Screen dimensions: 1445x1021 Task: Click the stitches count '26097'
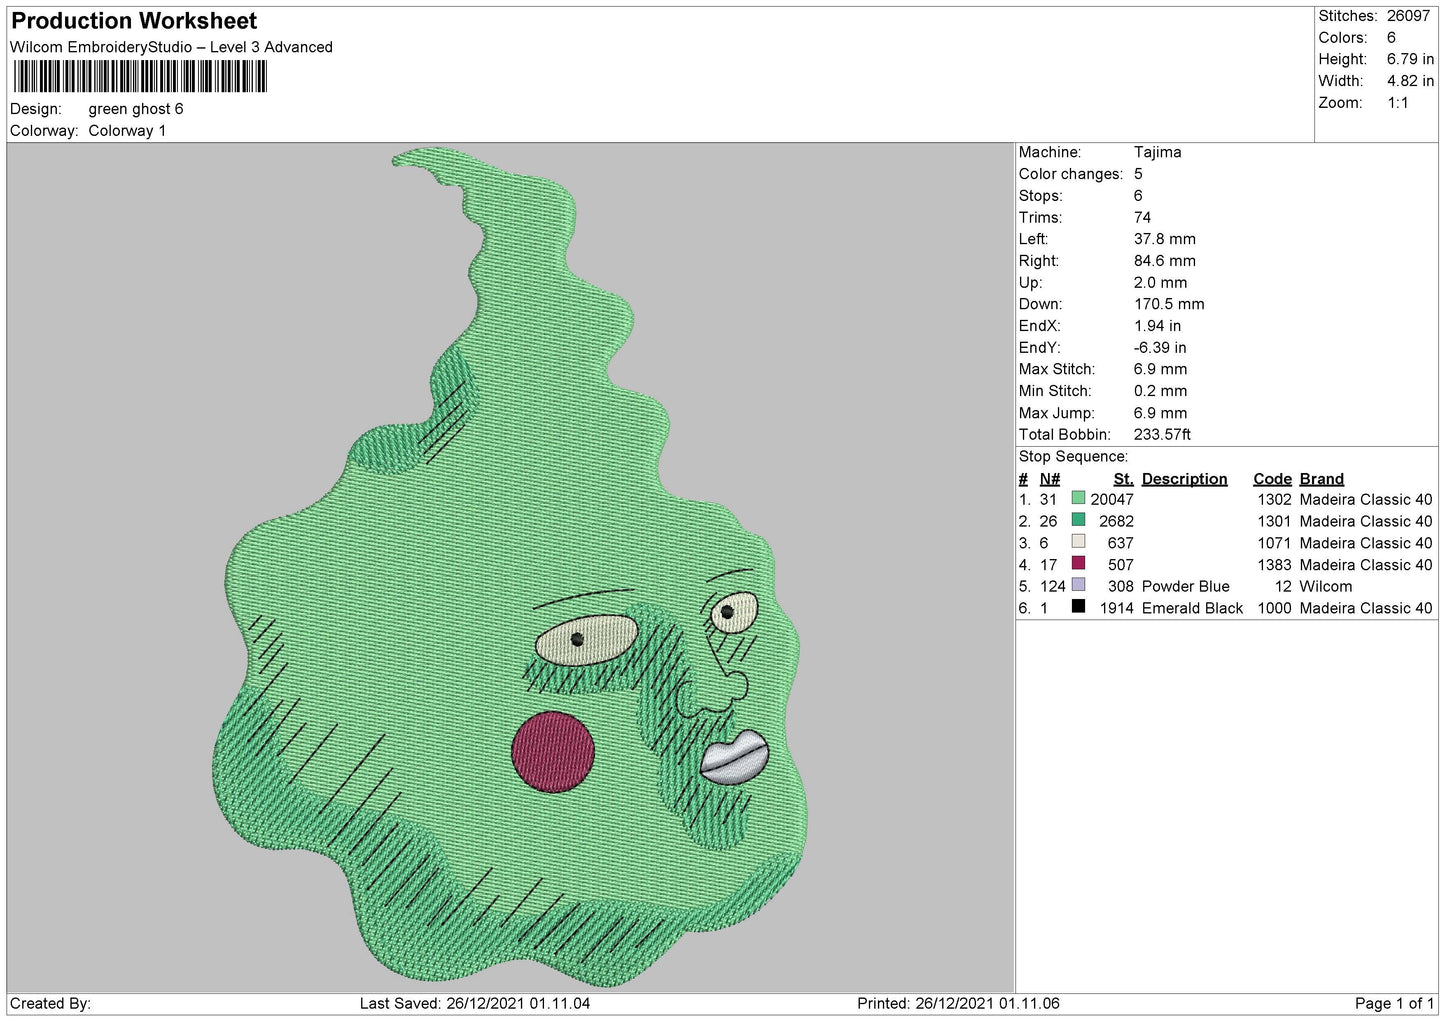tap(1408, 16)
